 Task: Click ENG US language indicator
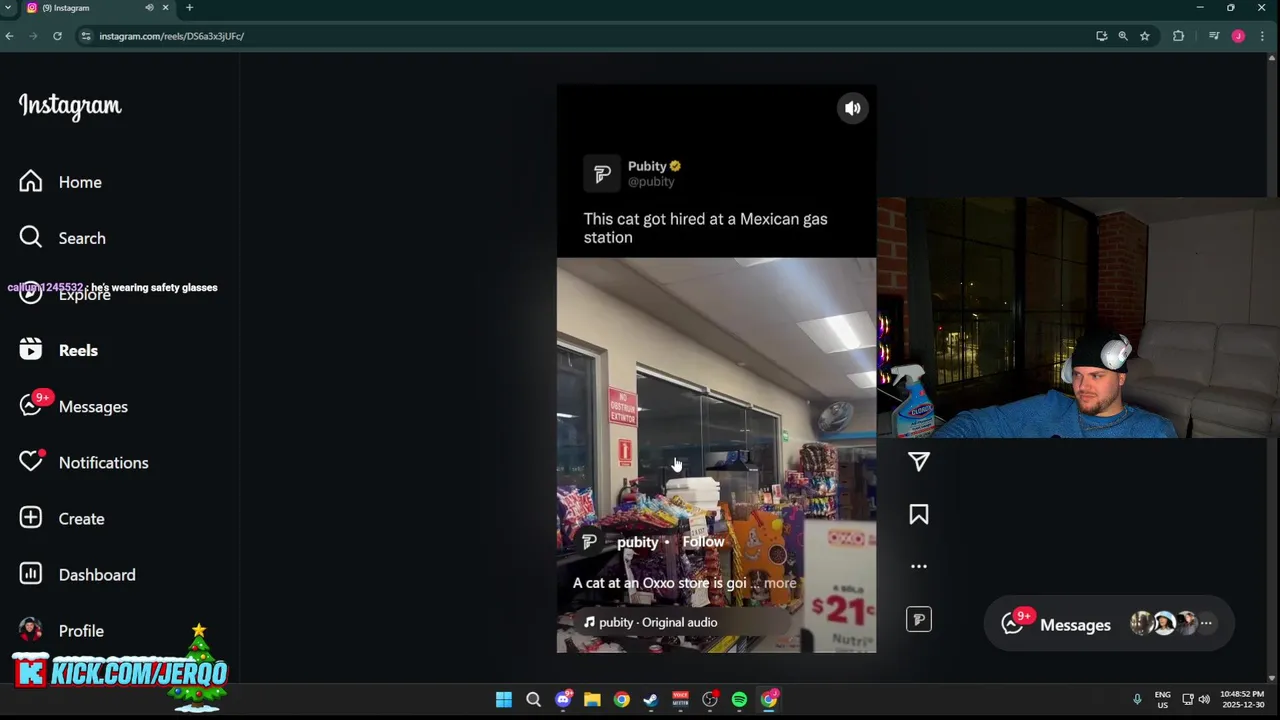click(1163, 699)
